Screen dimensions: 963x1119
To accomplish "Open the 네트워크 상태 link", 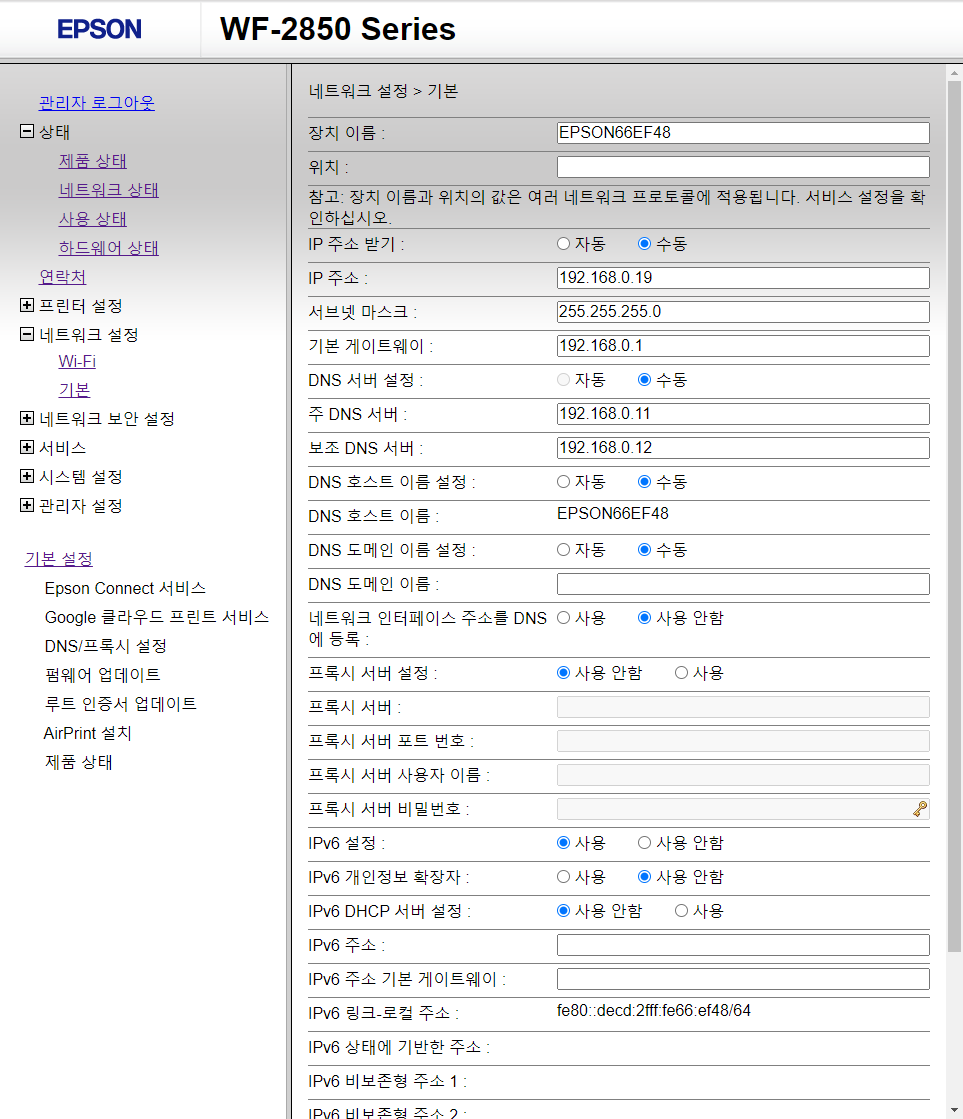I will [x=109, y=190].
